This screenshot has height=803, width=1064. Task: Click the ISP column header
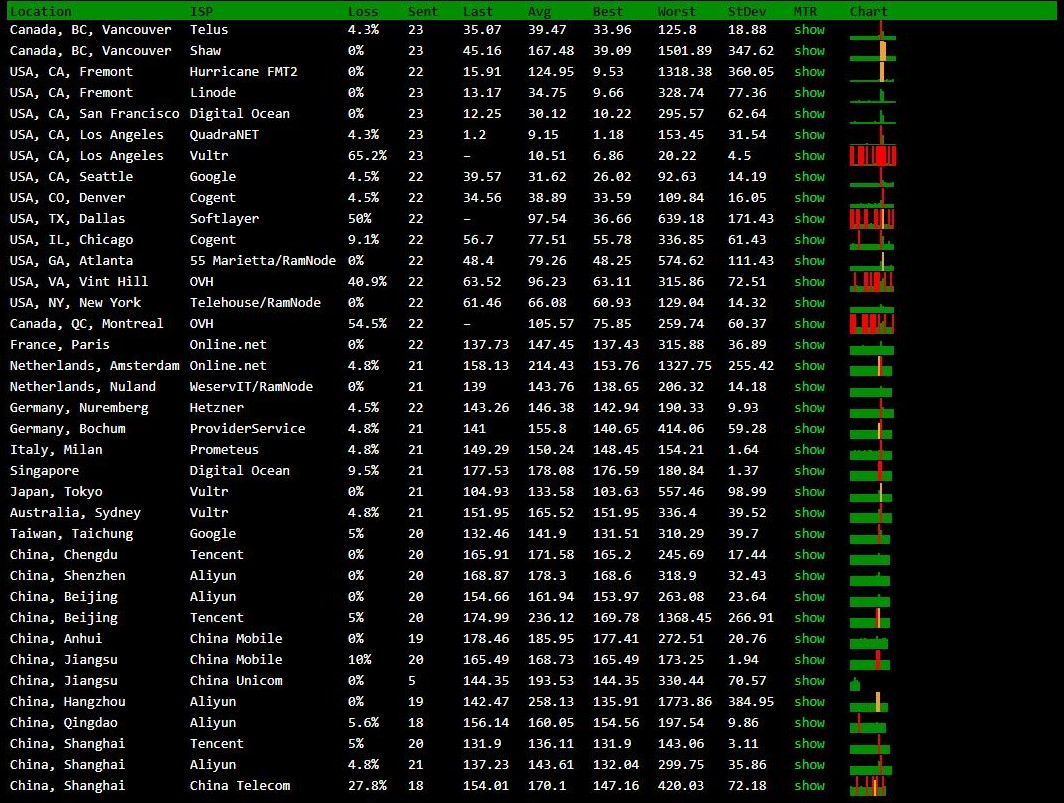202,12
